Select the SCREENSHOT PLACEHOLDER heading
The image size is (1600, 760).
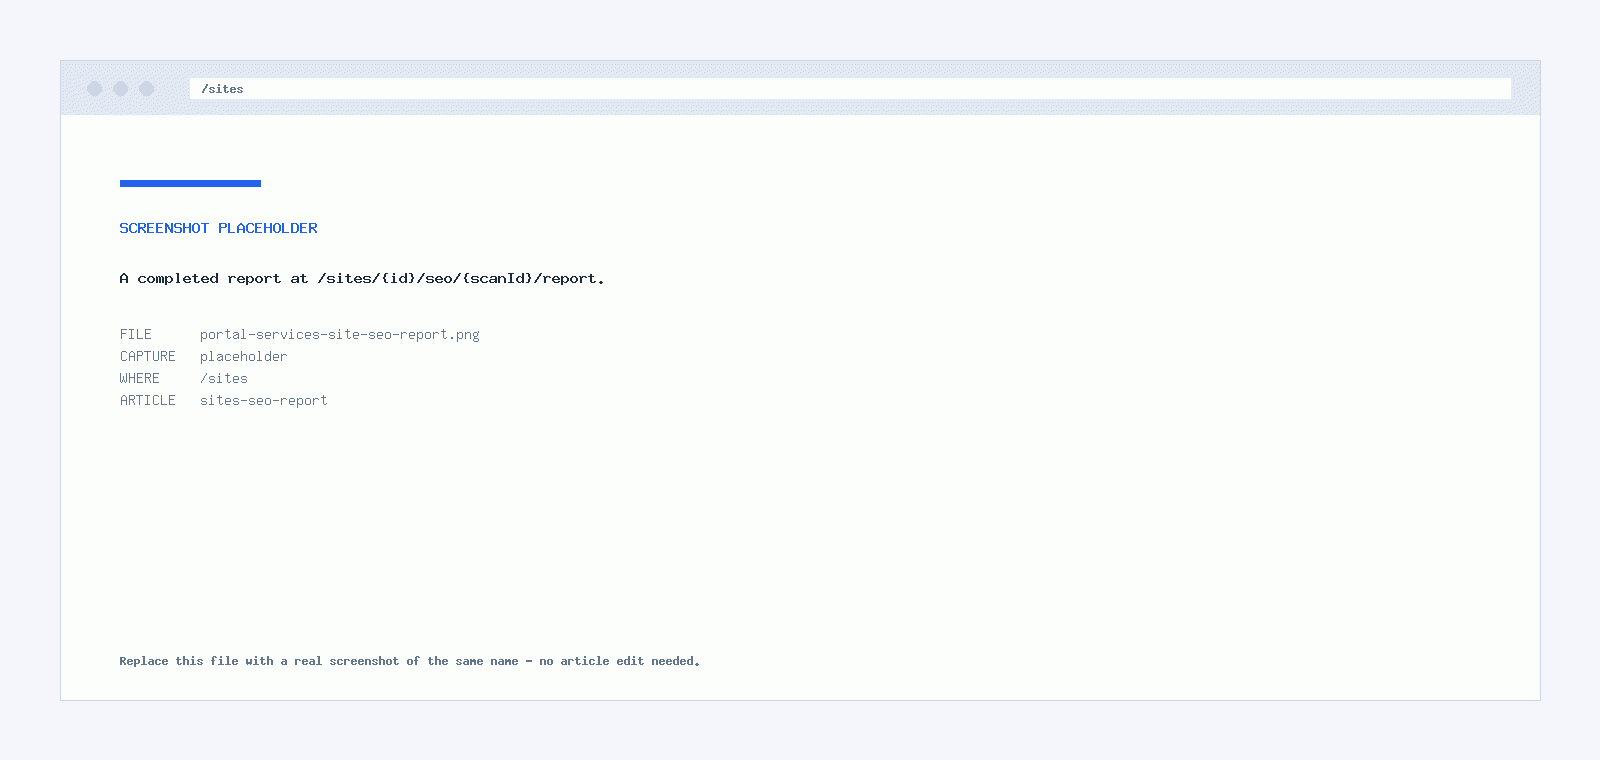[x=219, y=228]
